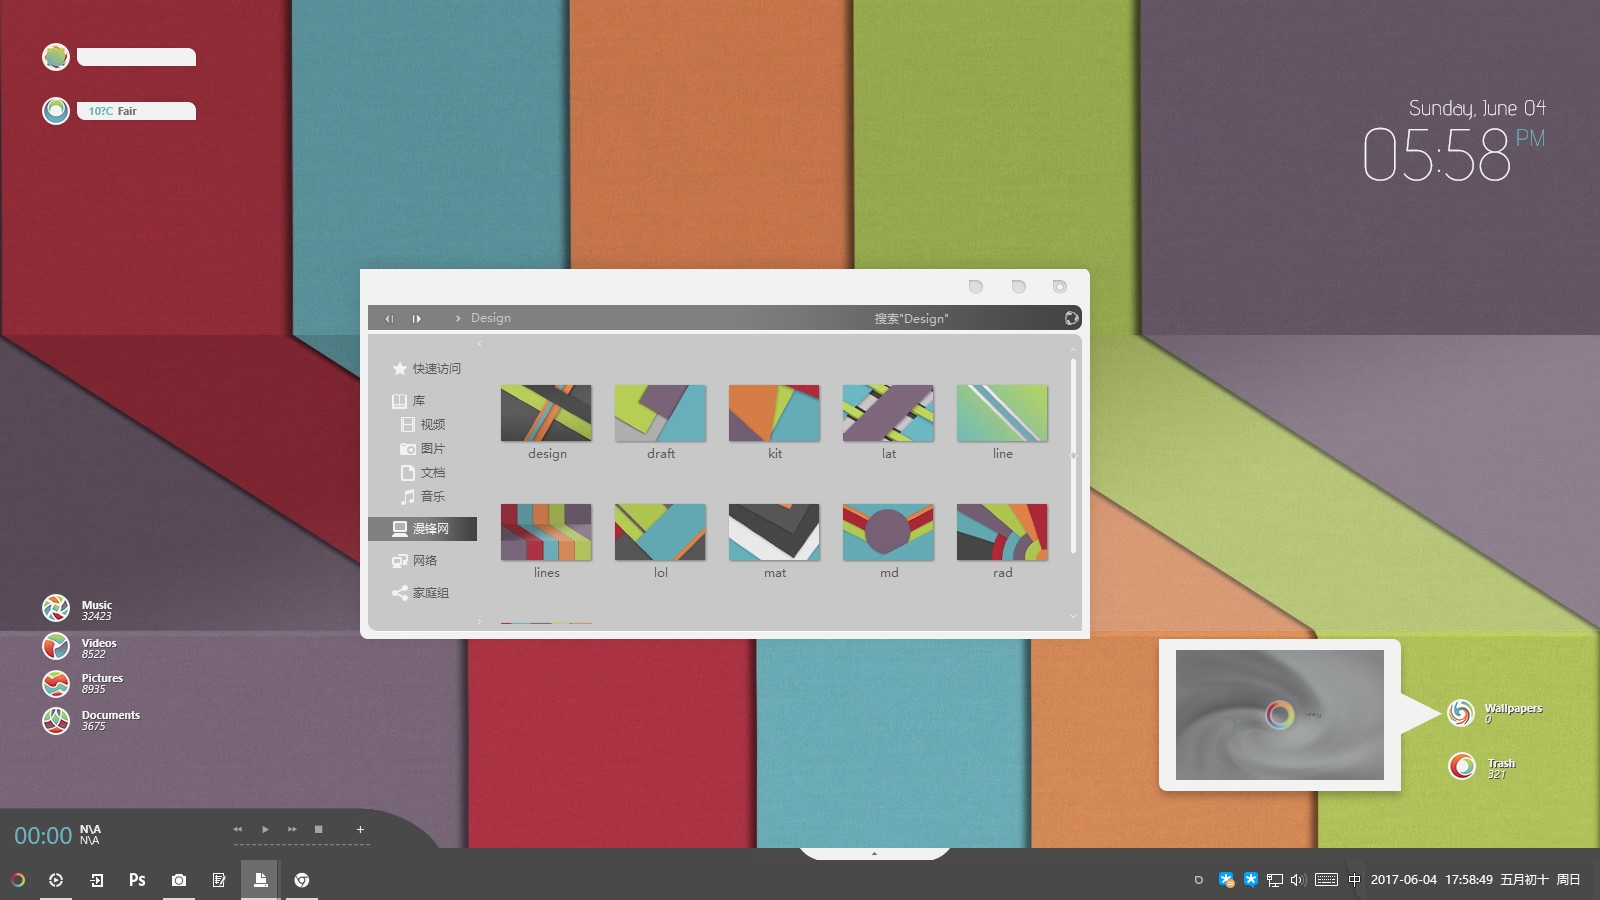Click the Wallpapers desktop icon
The image size is (1600, 900).
click(x=1461, y=713)
